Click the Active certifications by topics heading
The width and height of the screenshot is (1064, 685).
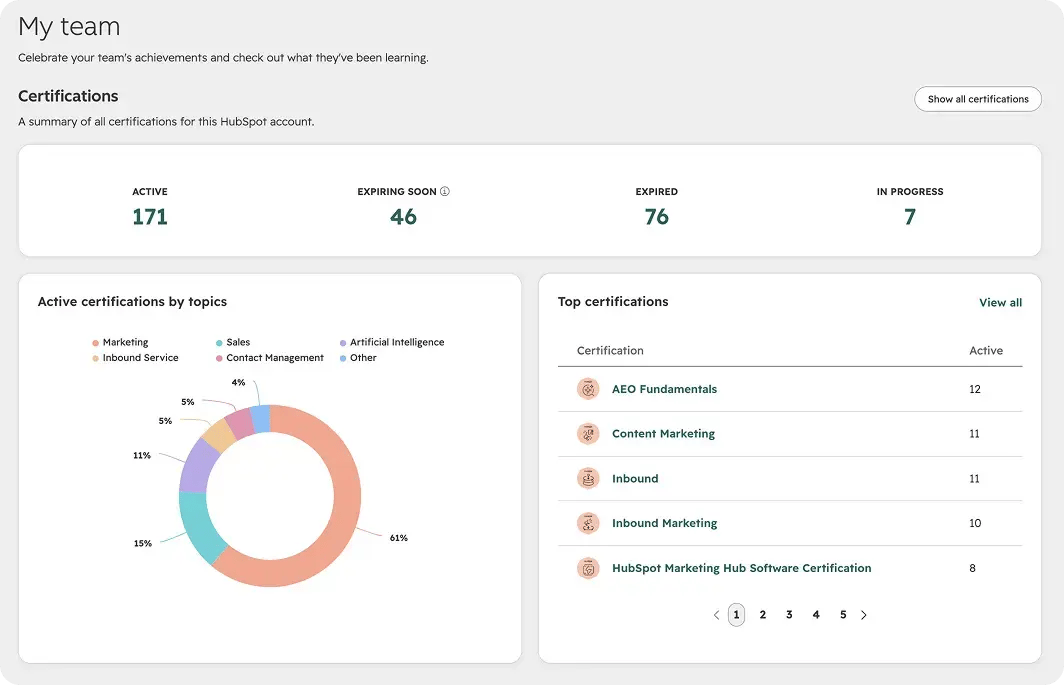(132, 301)
